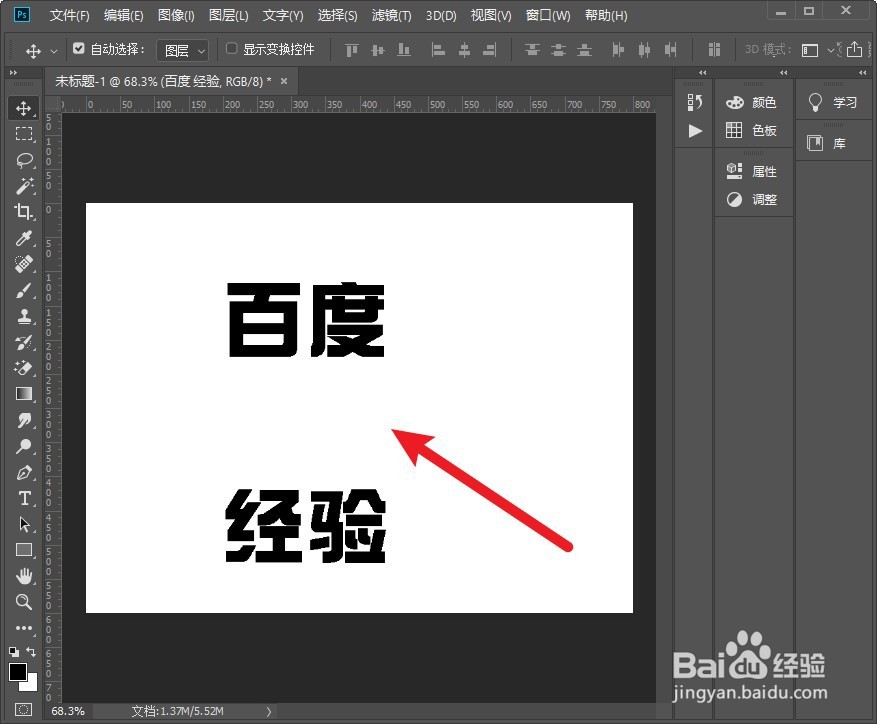The width and height of the screenshot is (877, 724).
Task: Open the extra tools ellipsis menu
Action: pyautogui.click(x=23, y=628)
